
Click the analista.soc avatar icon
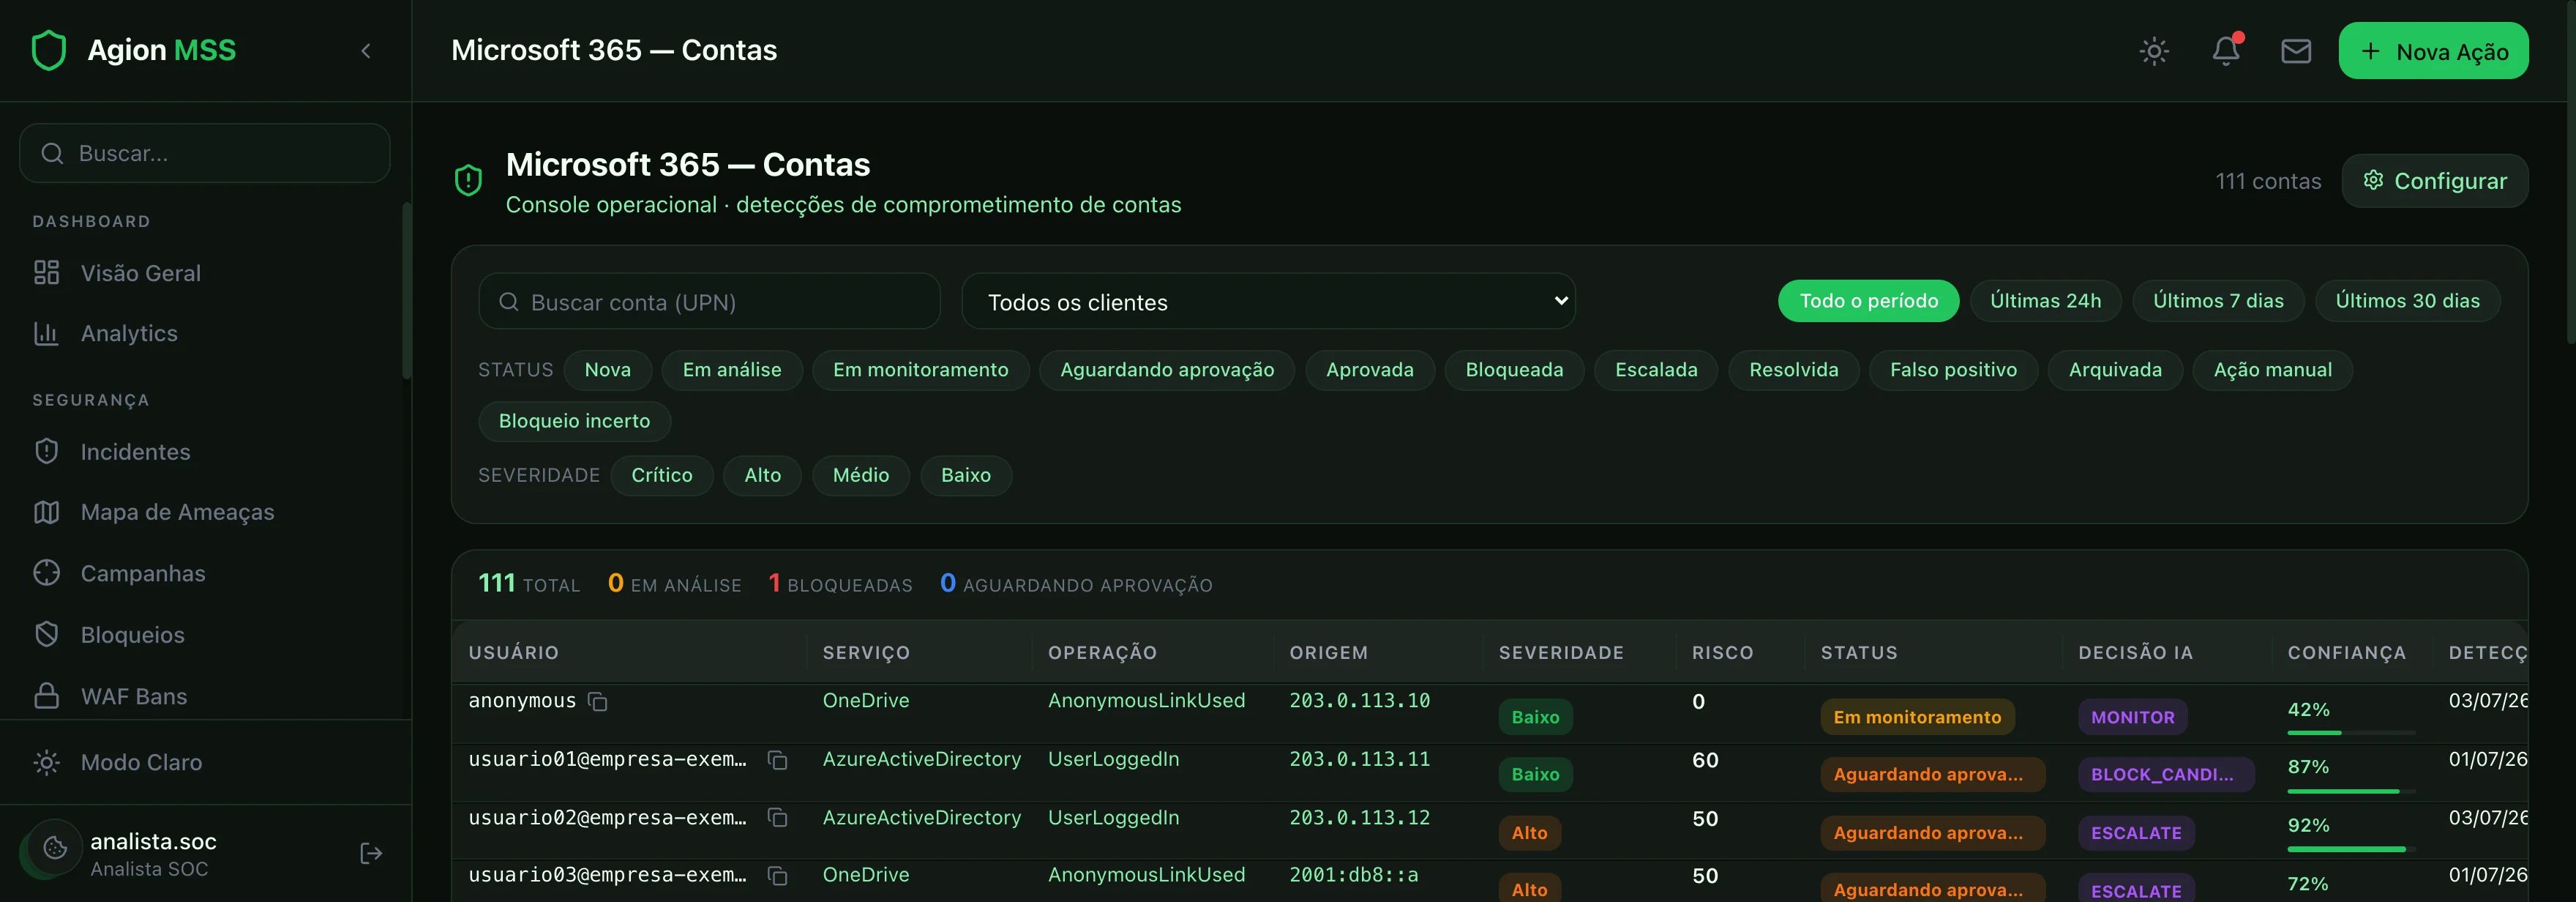tap(55, 848)
